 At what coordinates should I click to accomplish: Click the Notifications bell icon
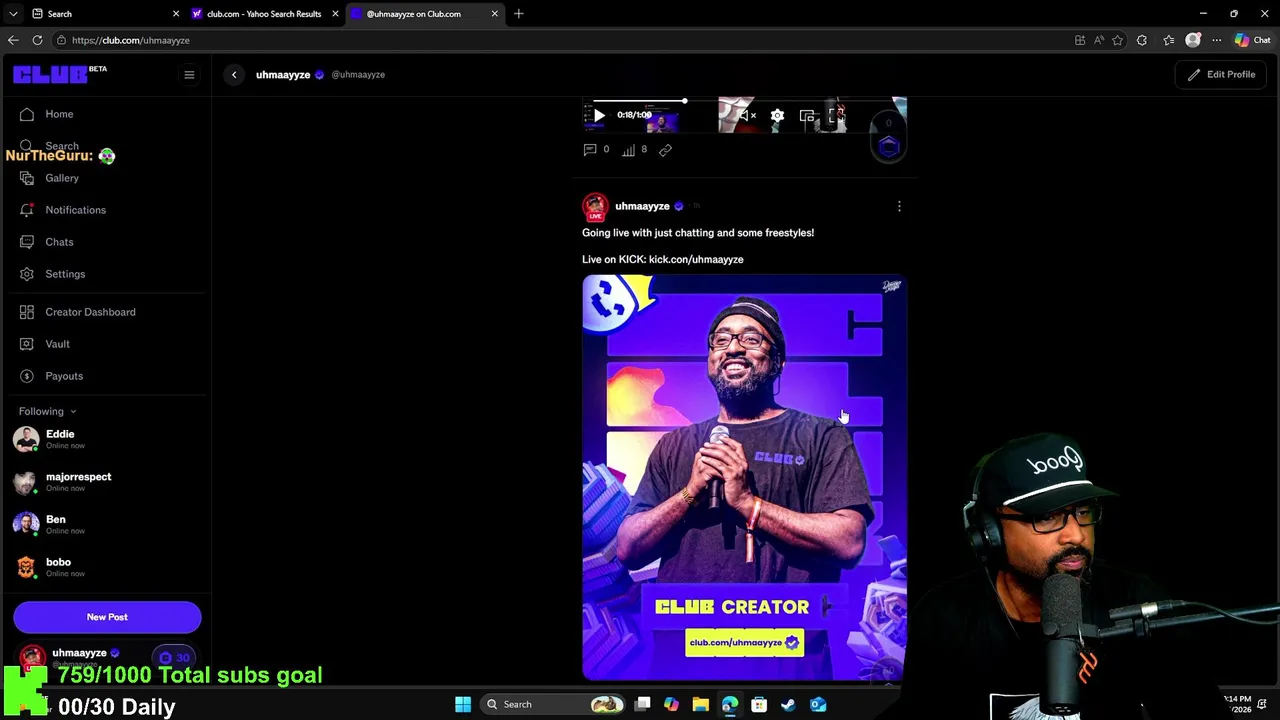27,210
